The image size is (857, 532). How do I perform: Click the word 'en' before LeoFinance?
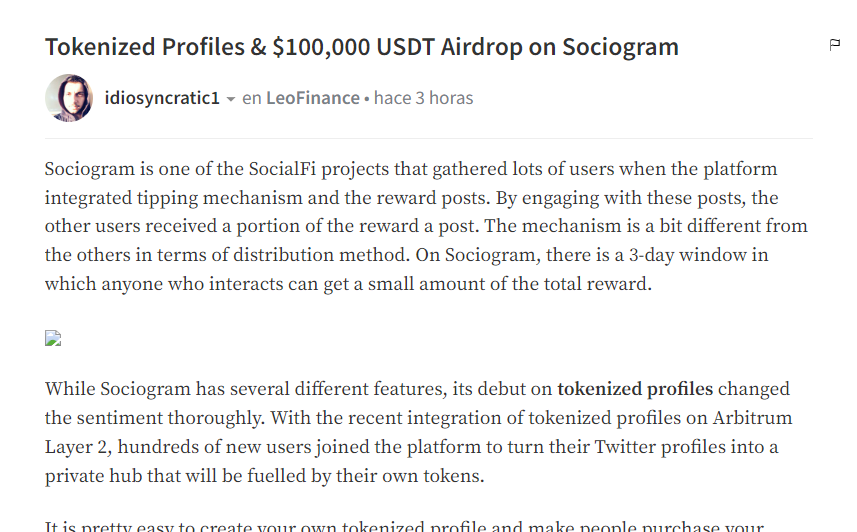click(251, 98)
